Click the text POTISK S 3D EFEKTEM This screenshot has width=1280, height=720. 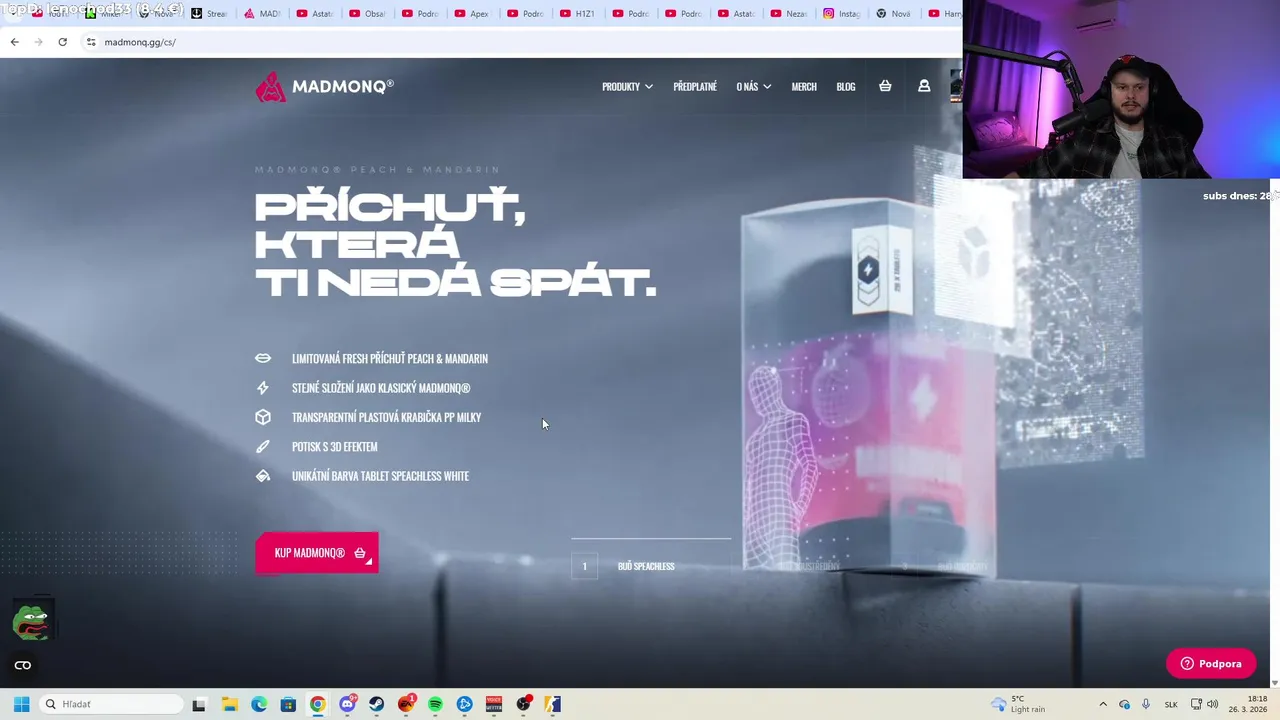click(x=334, y=447)
